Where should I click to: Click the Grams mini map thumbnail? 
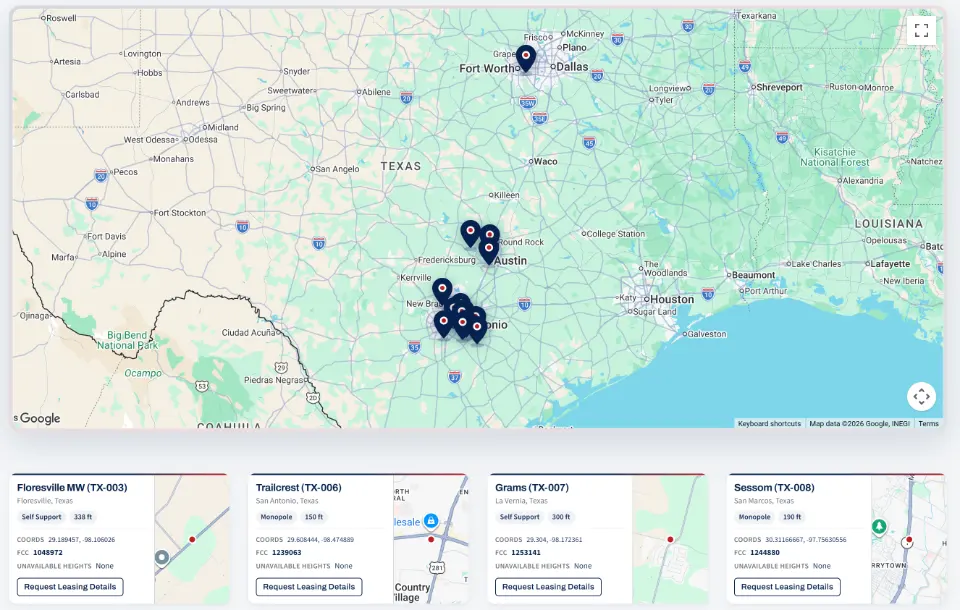click(670, 540)
